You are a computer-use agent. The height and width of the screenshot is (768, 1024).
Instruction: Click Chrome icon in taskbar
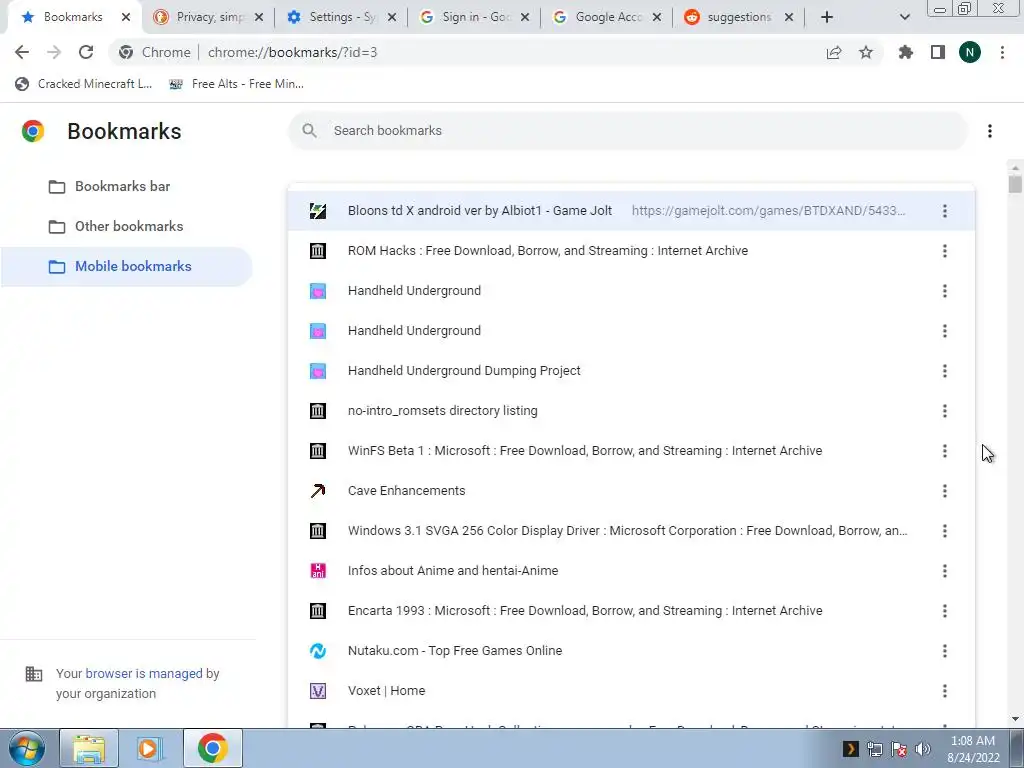point(212,748)
